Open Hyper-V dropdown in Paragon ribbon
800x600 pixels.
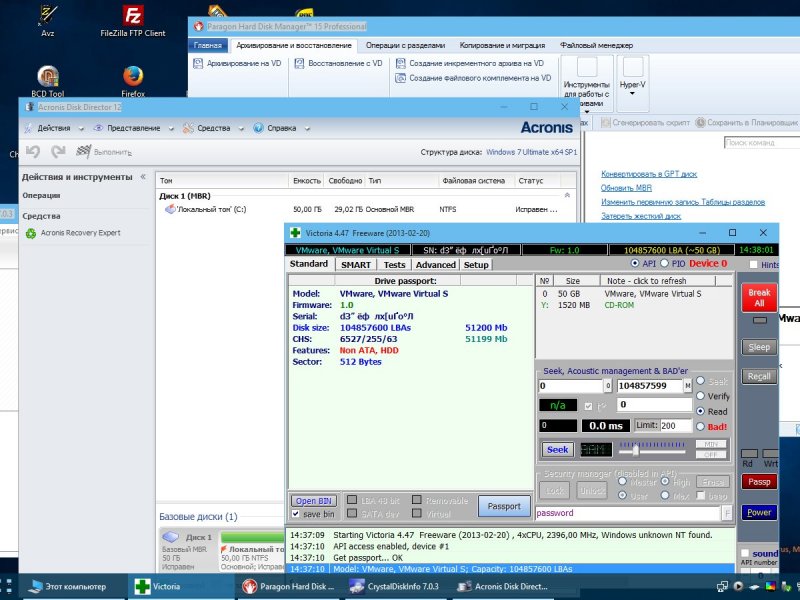[633, 83]
